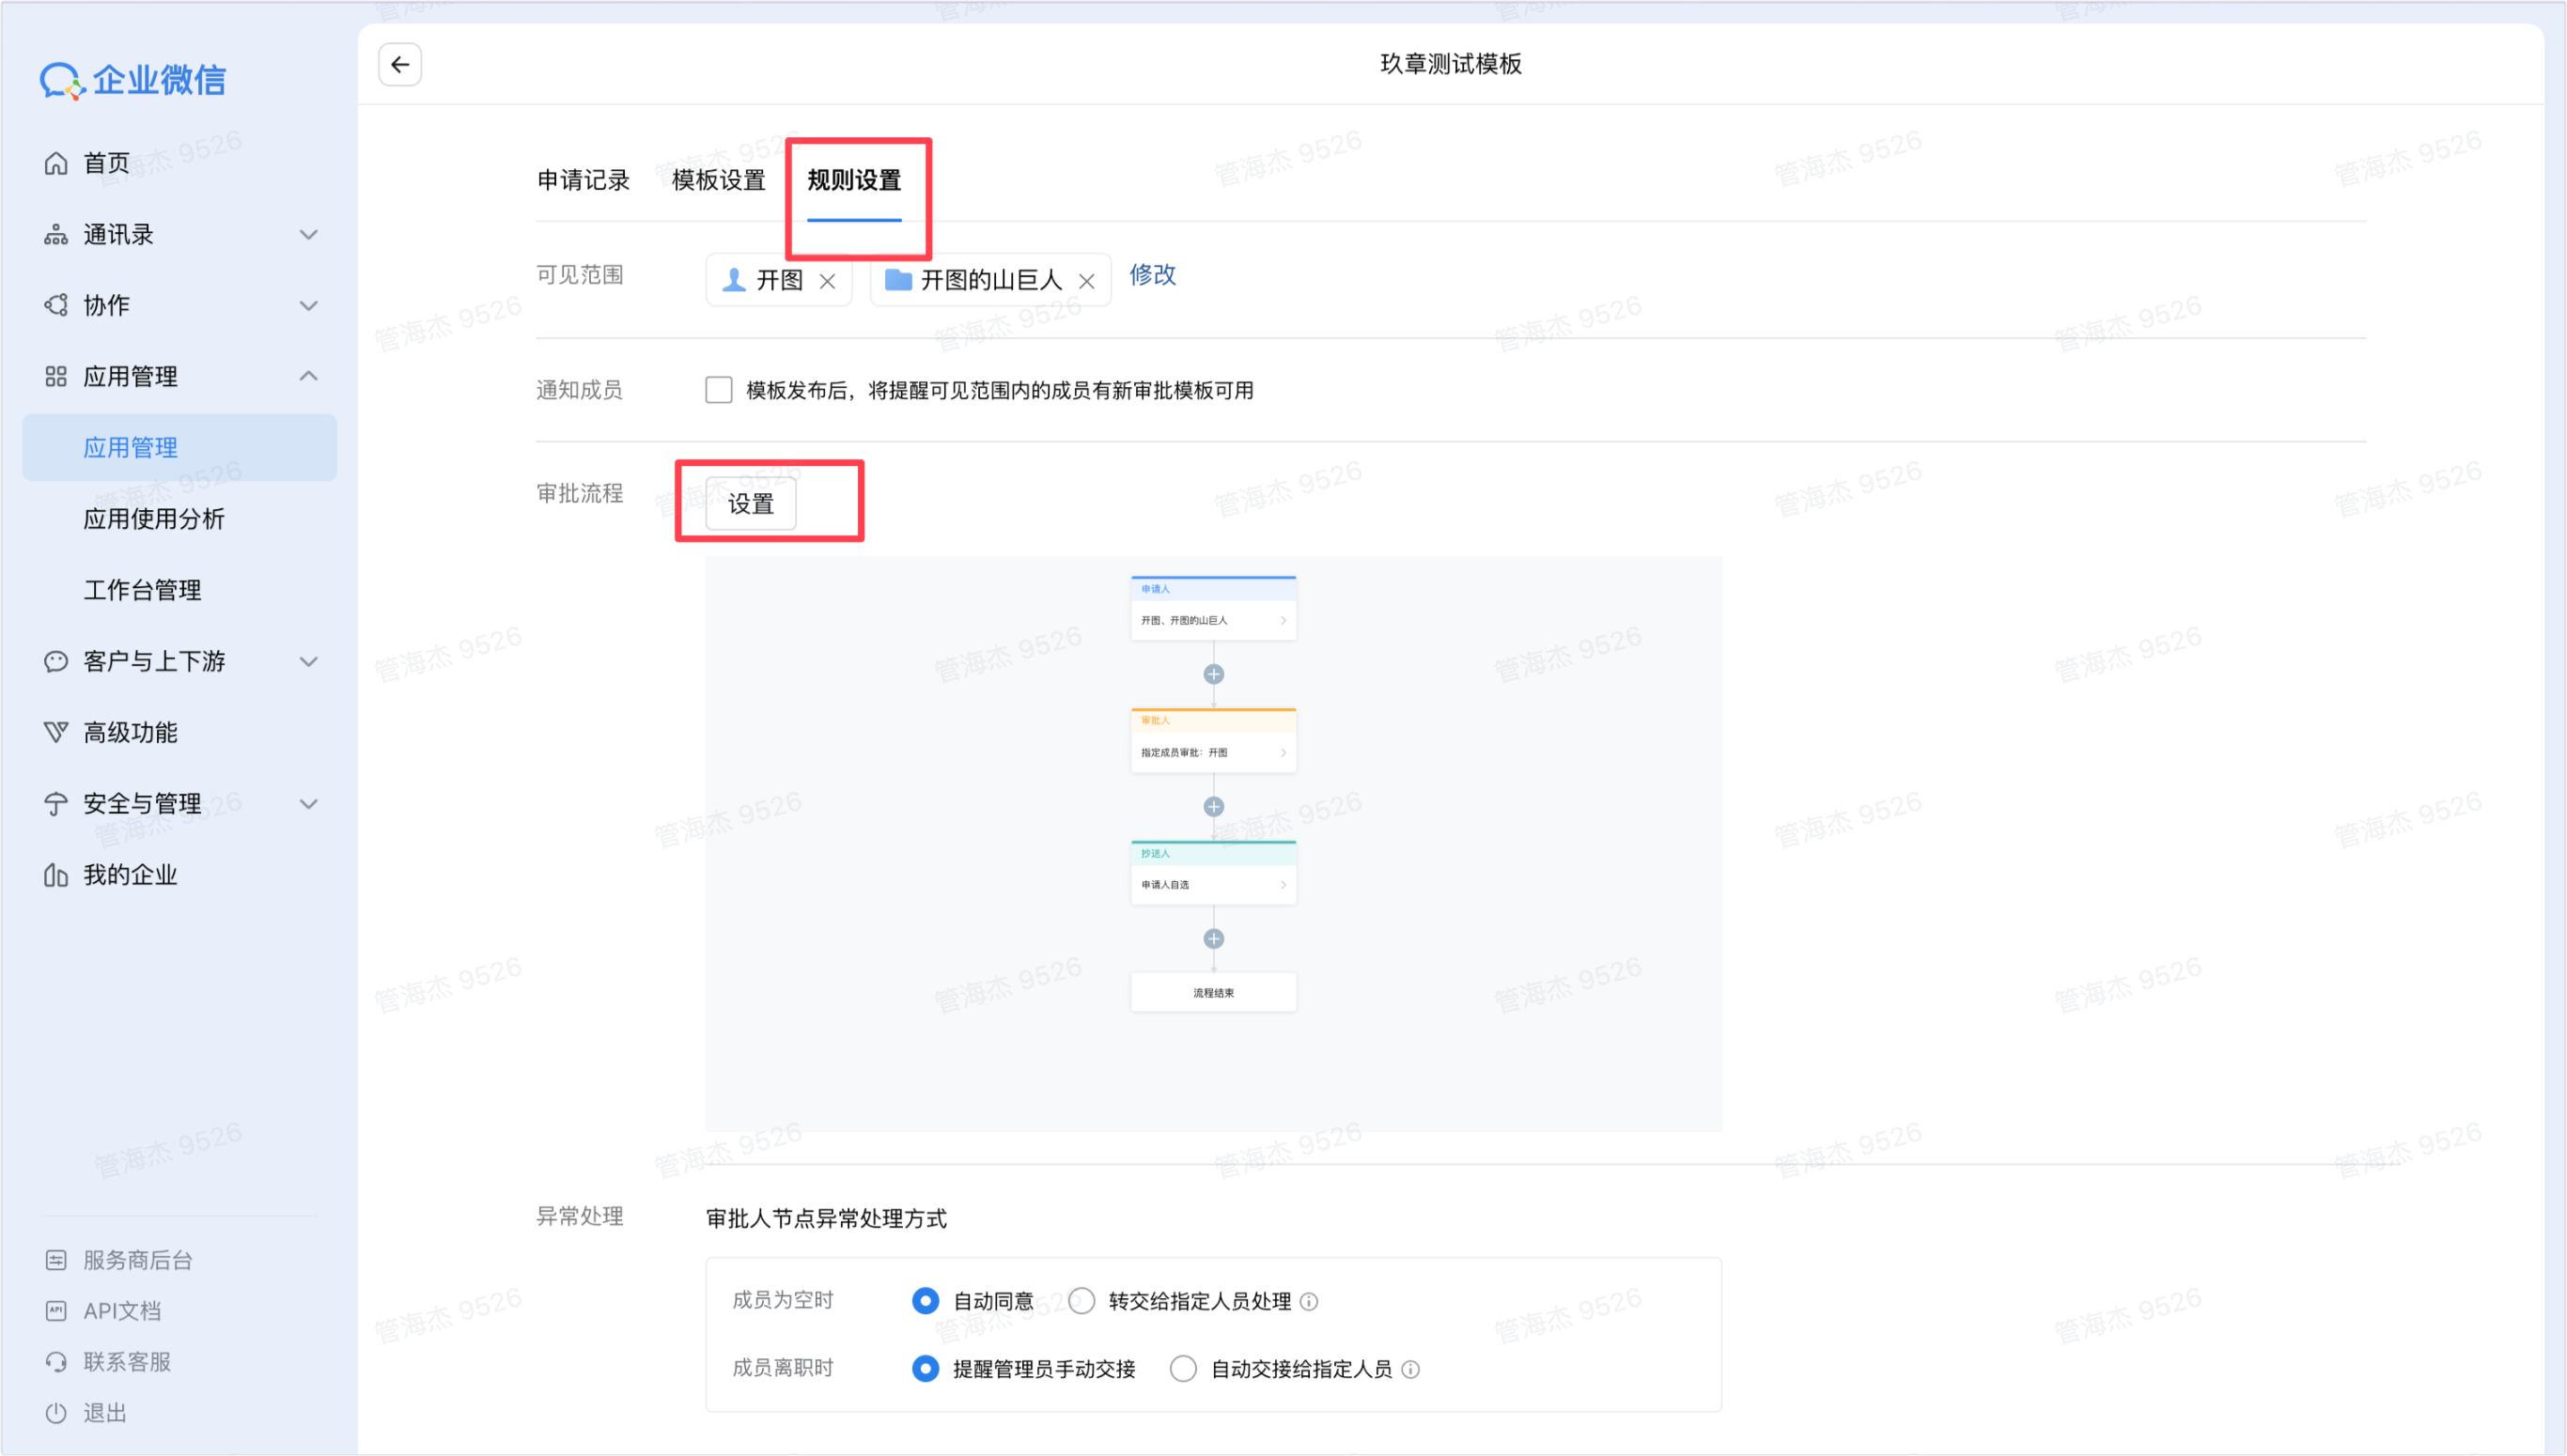2567x1456 pixels.
Task: Click info icon beside 转交给指定人员处理
Action: (1309, 1301)
